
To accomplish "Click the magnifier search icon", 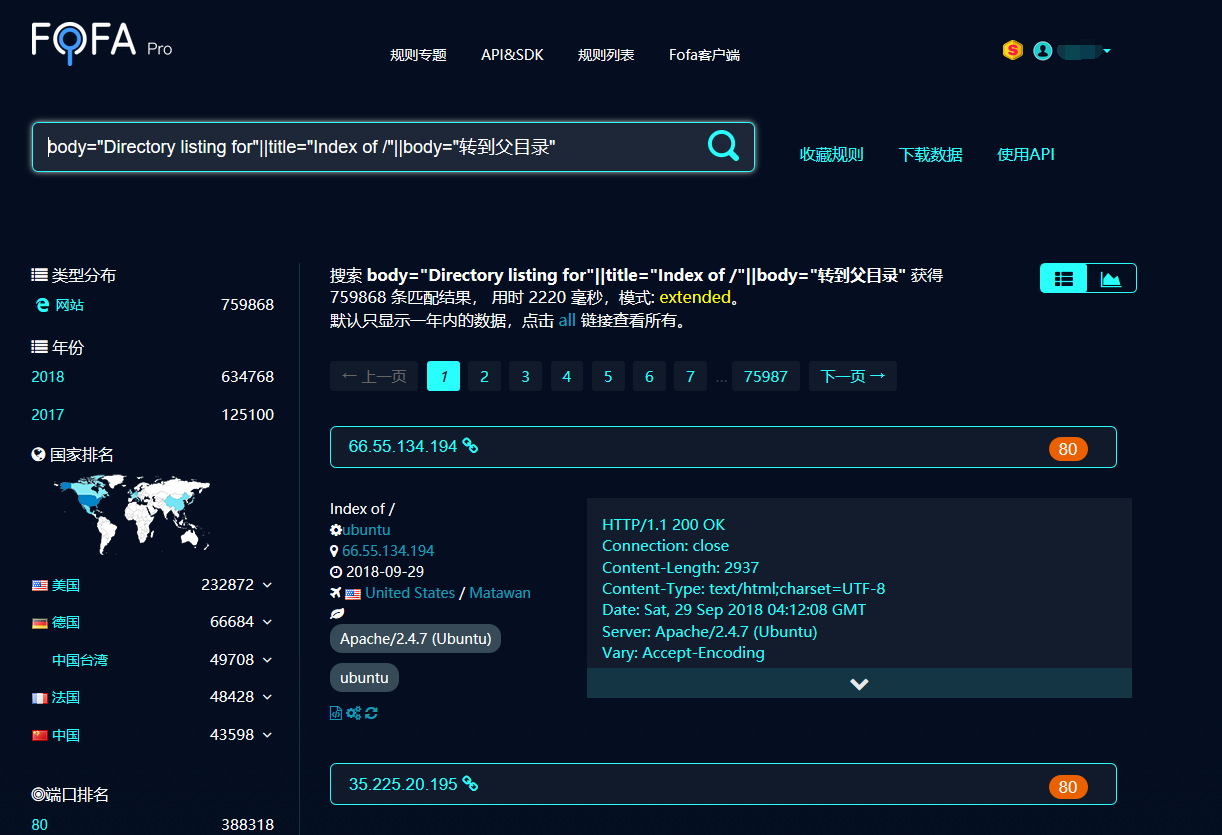I will 723,146.
